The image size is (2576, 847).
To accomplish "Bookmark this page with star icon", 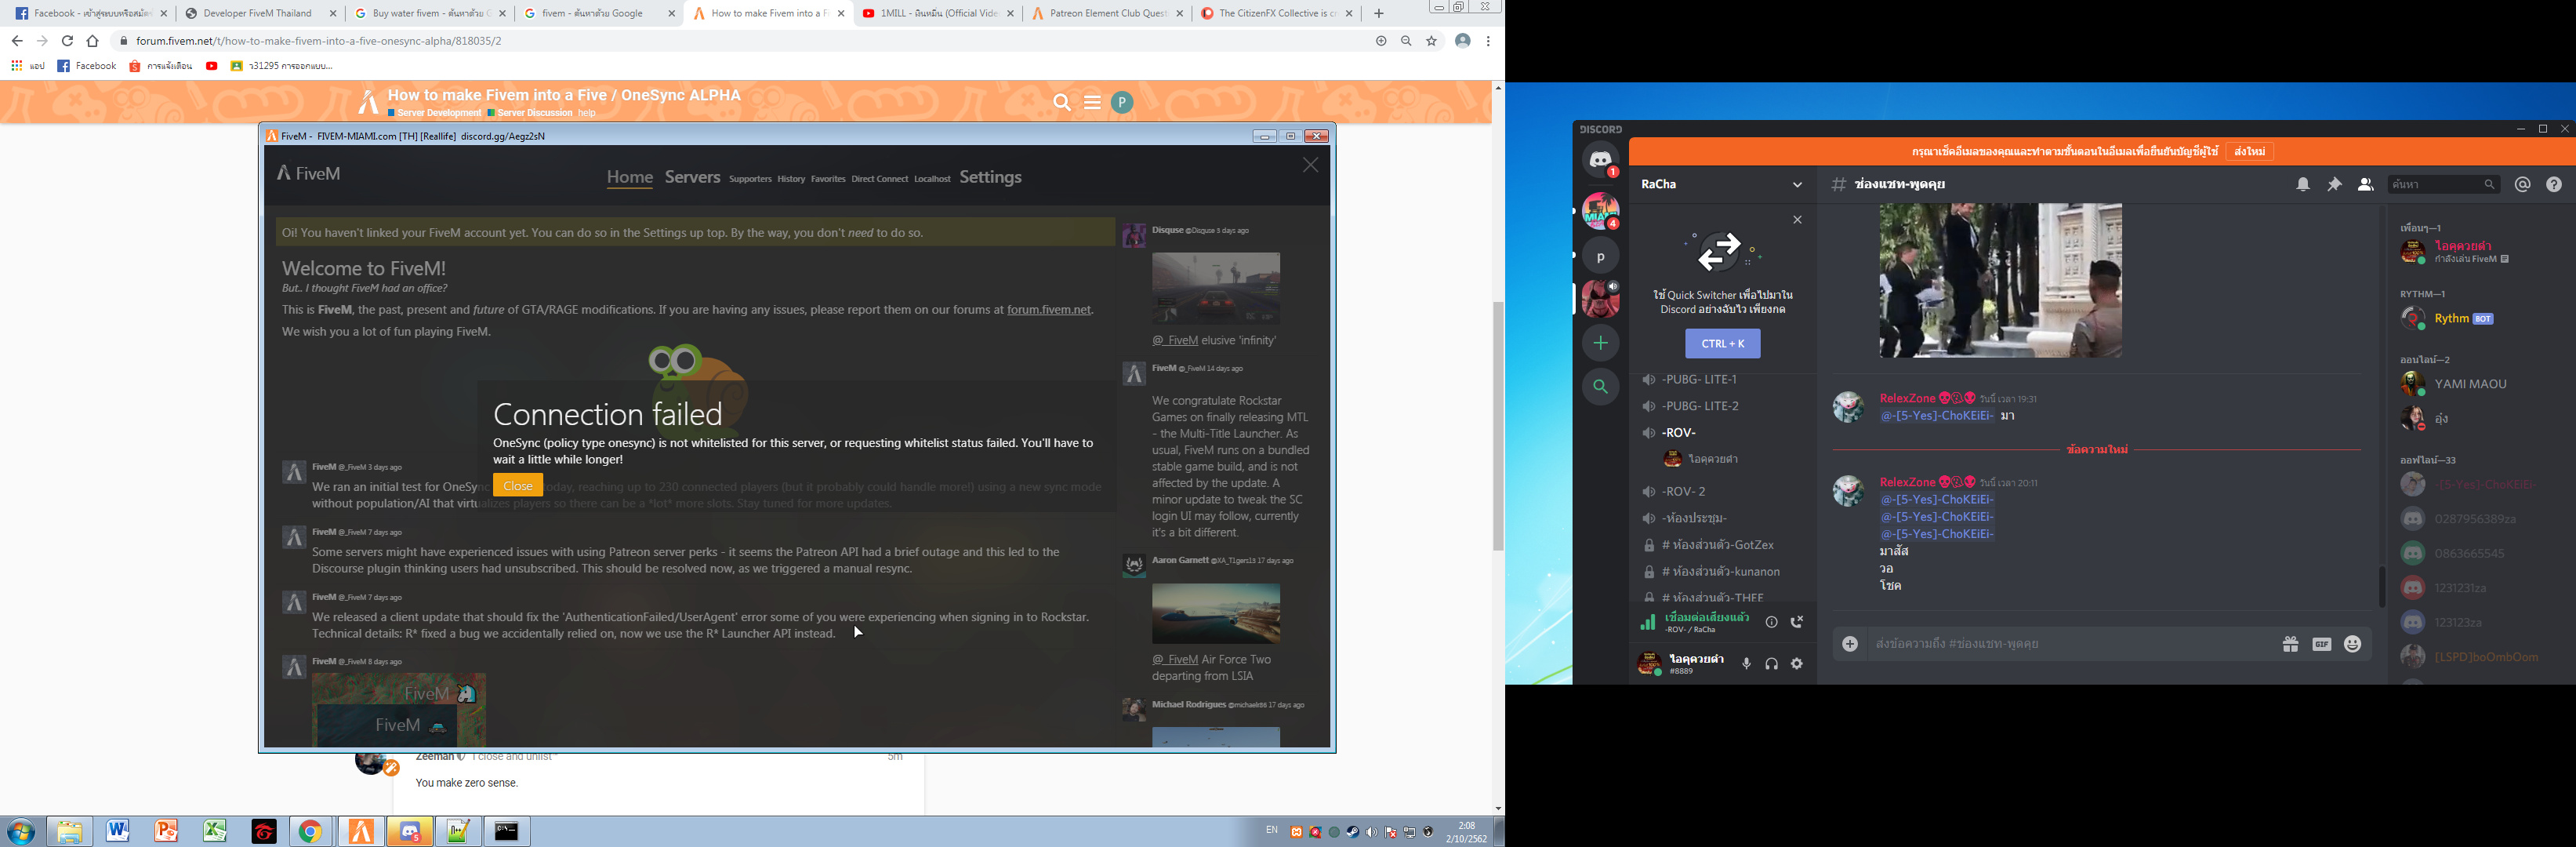I will tap(1431, 41).
